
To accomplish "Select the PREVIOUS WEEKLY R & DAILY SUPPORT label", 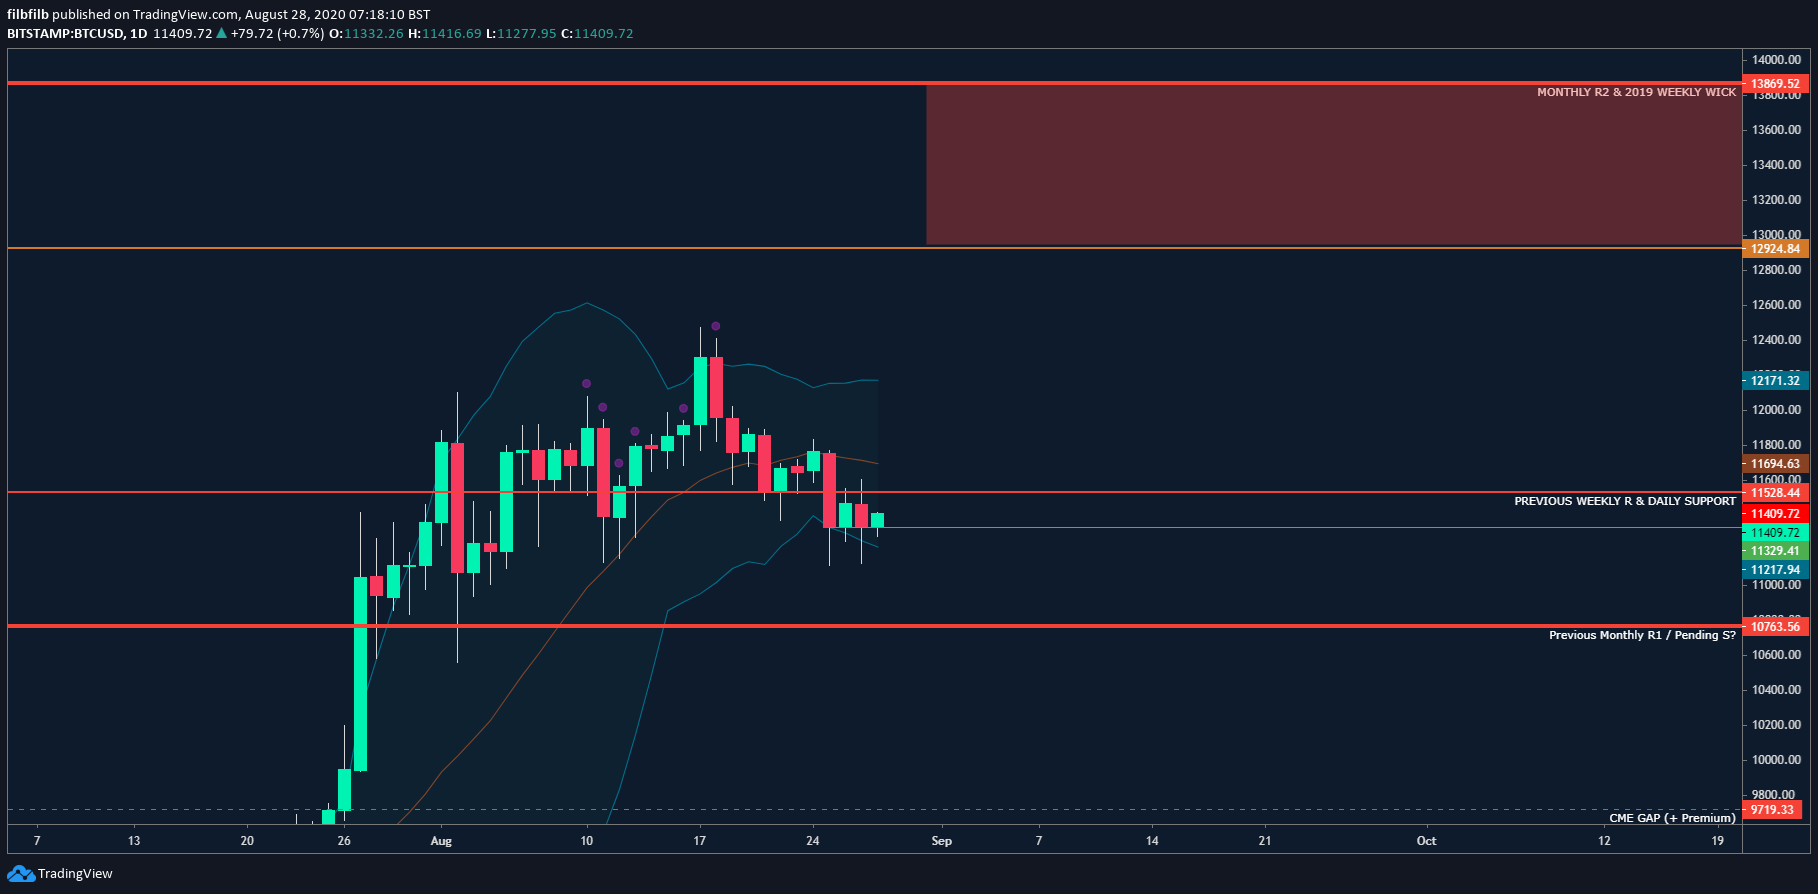I will tap(1625, 501).
